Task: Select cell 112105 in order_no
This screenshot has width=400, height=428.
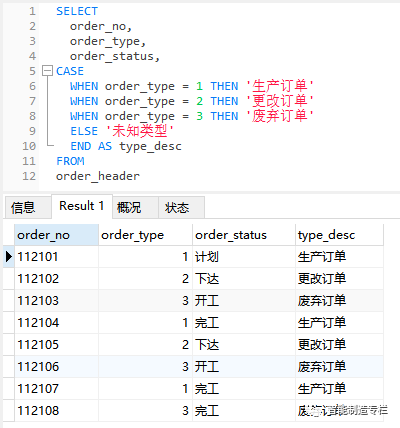Action: click(x=56, y=345)
